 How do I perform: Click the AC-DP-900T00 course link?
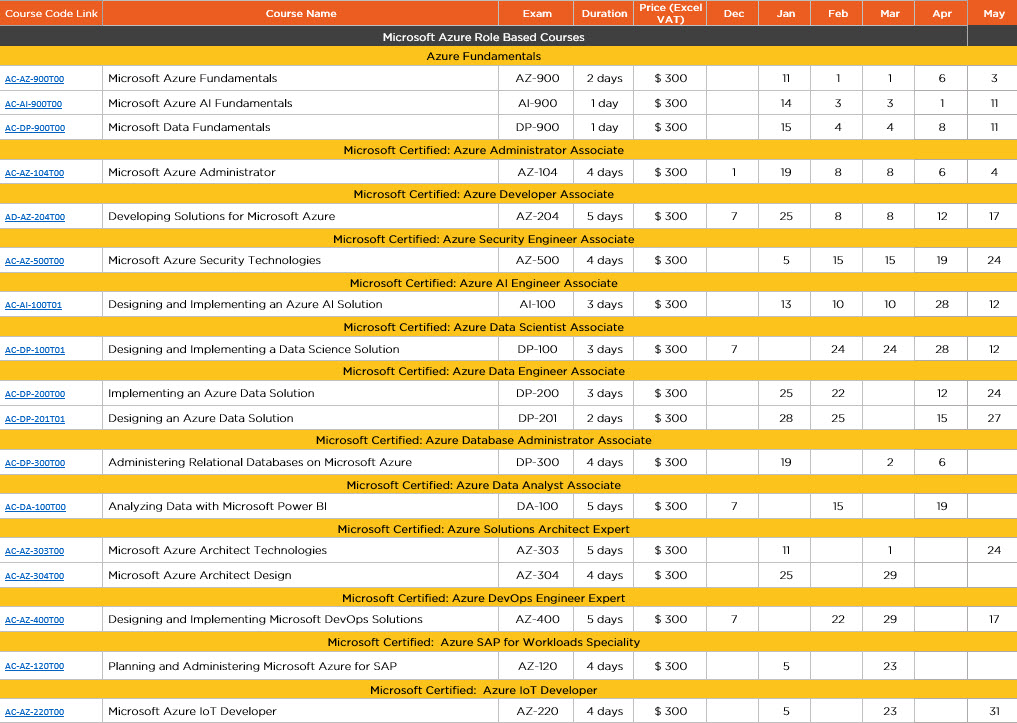(35, 128)
